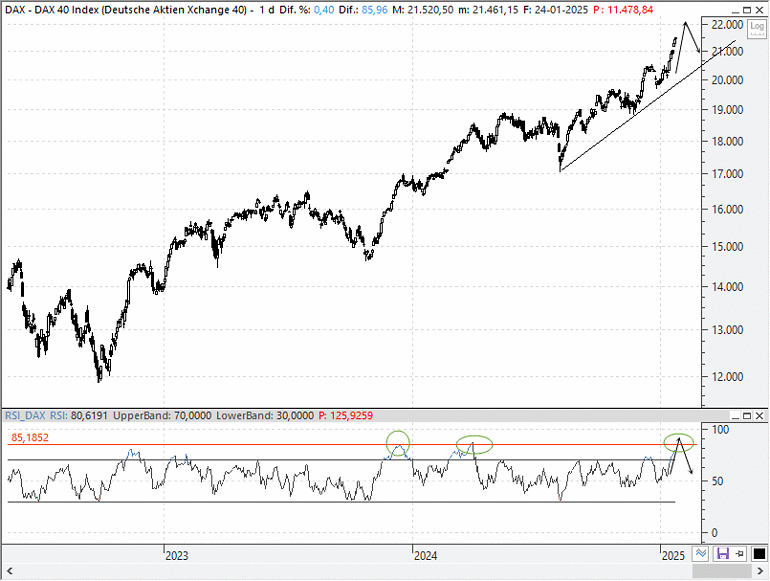
Task: Click the 22.000 price axis label
Action: (x=727, y=25)
